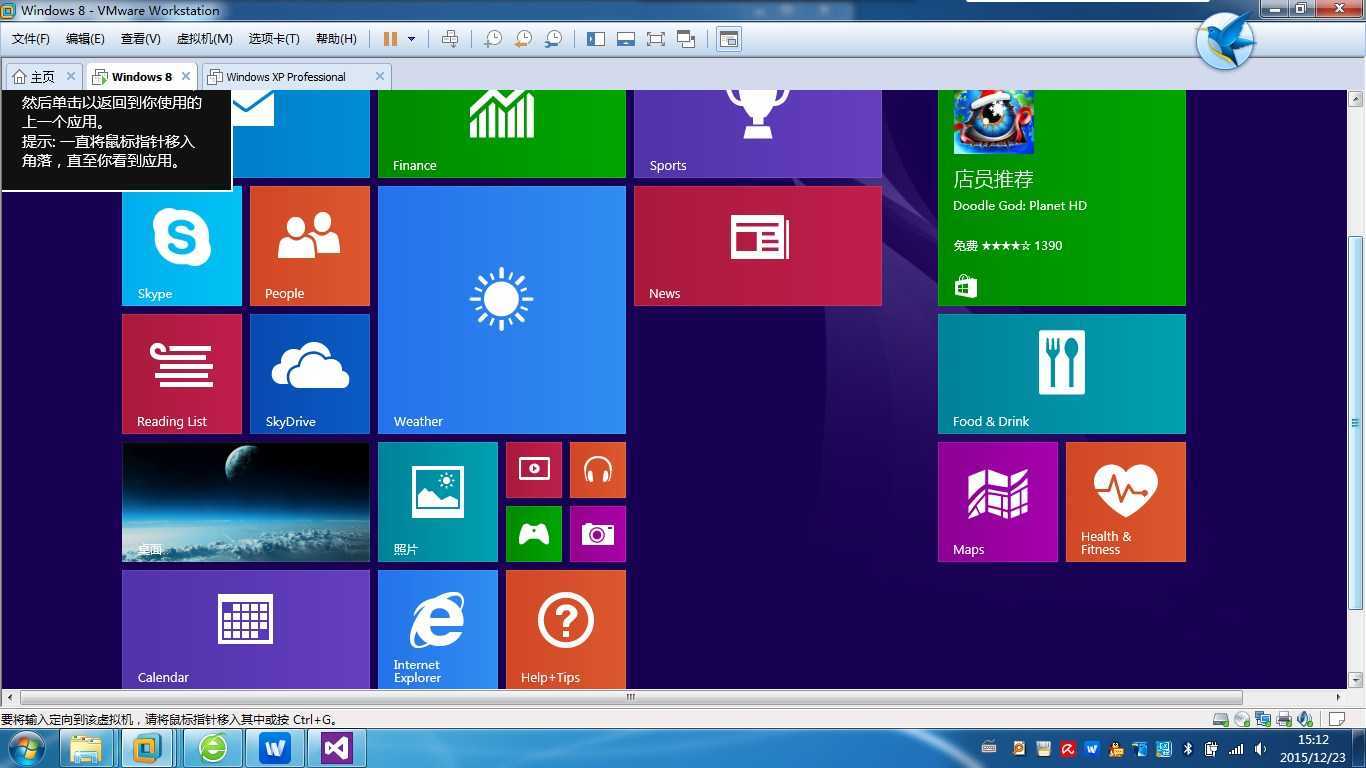Open the People tile
Image resolution: width=1366 pixels, height=768 pixels.
coord(310,246)
